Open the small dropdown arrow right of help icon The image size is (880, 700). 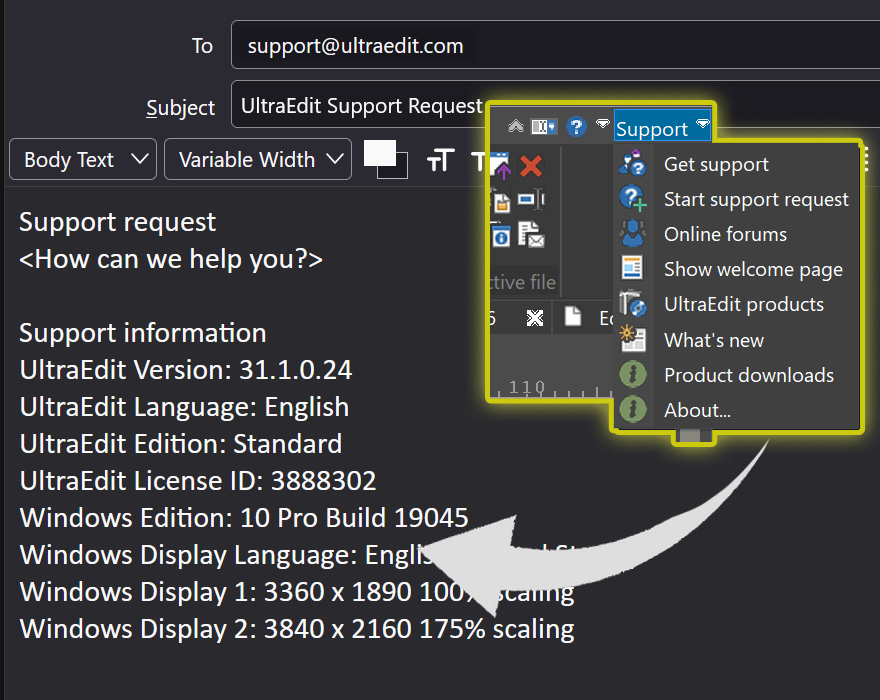point(602,123)
